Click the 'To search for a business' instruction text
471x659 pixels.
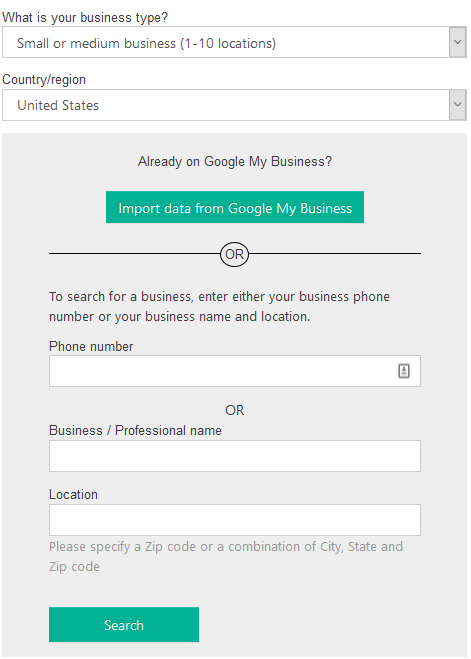219,306
